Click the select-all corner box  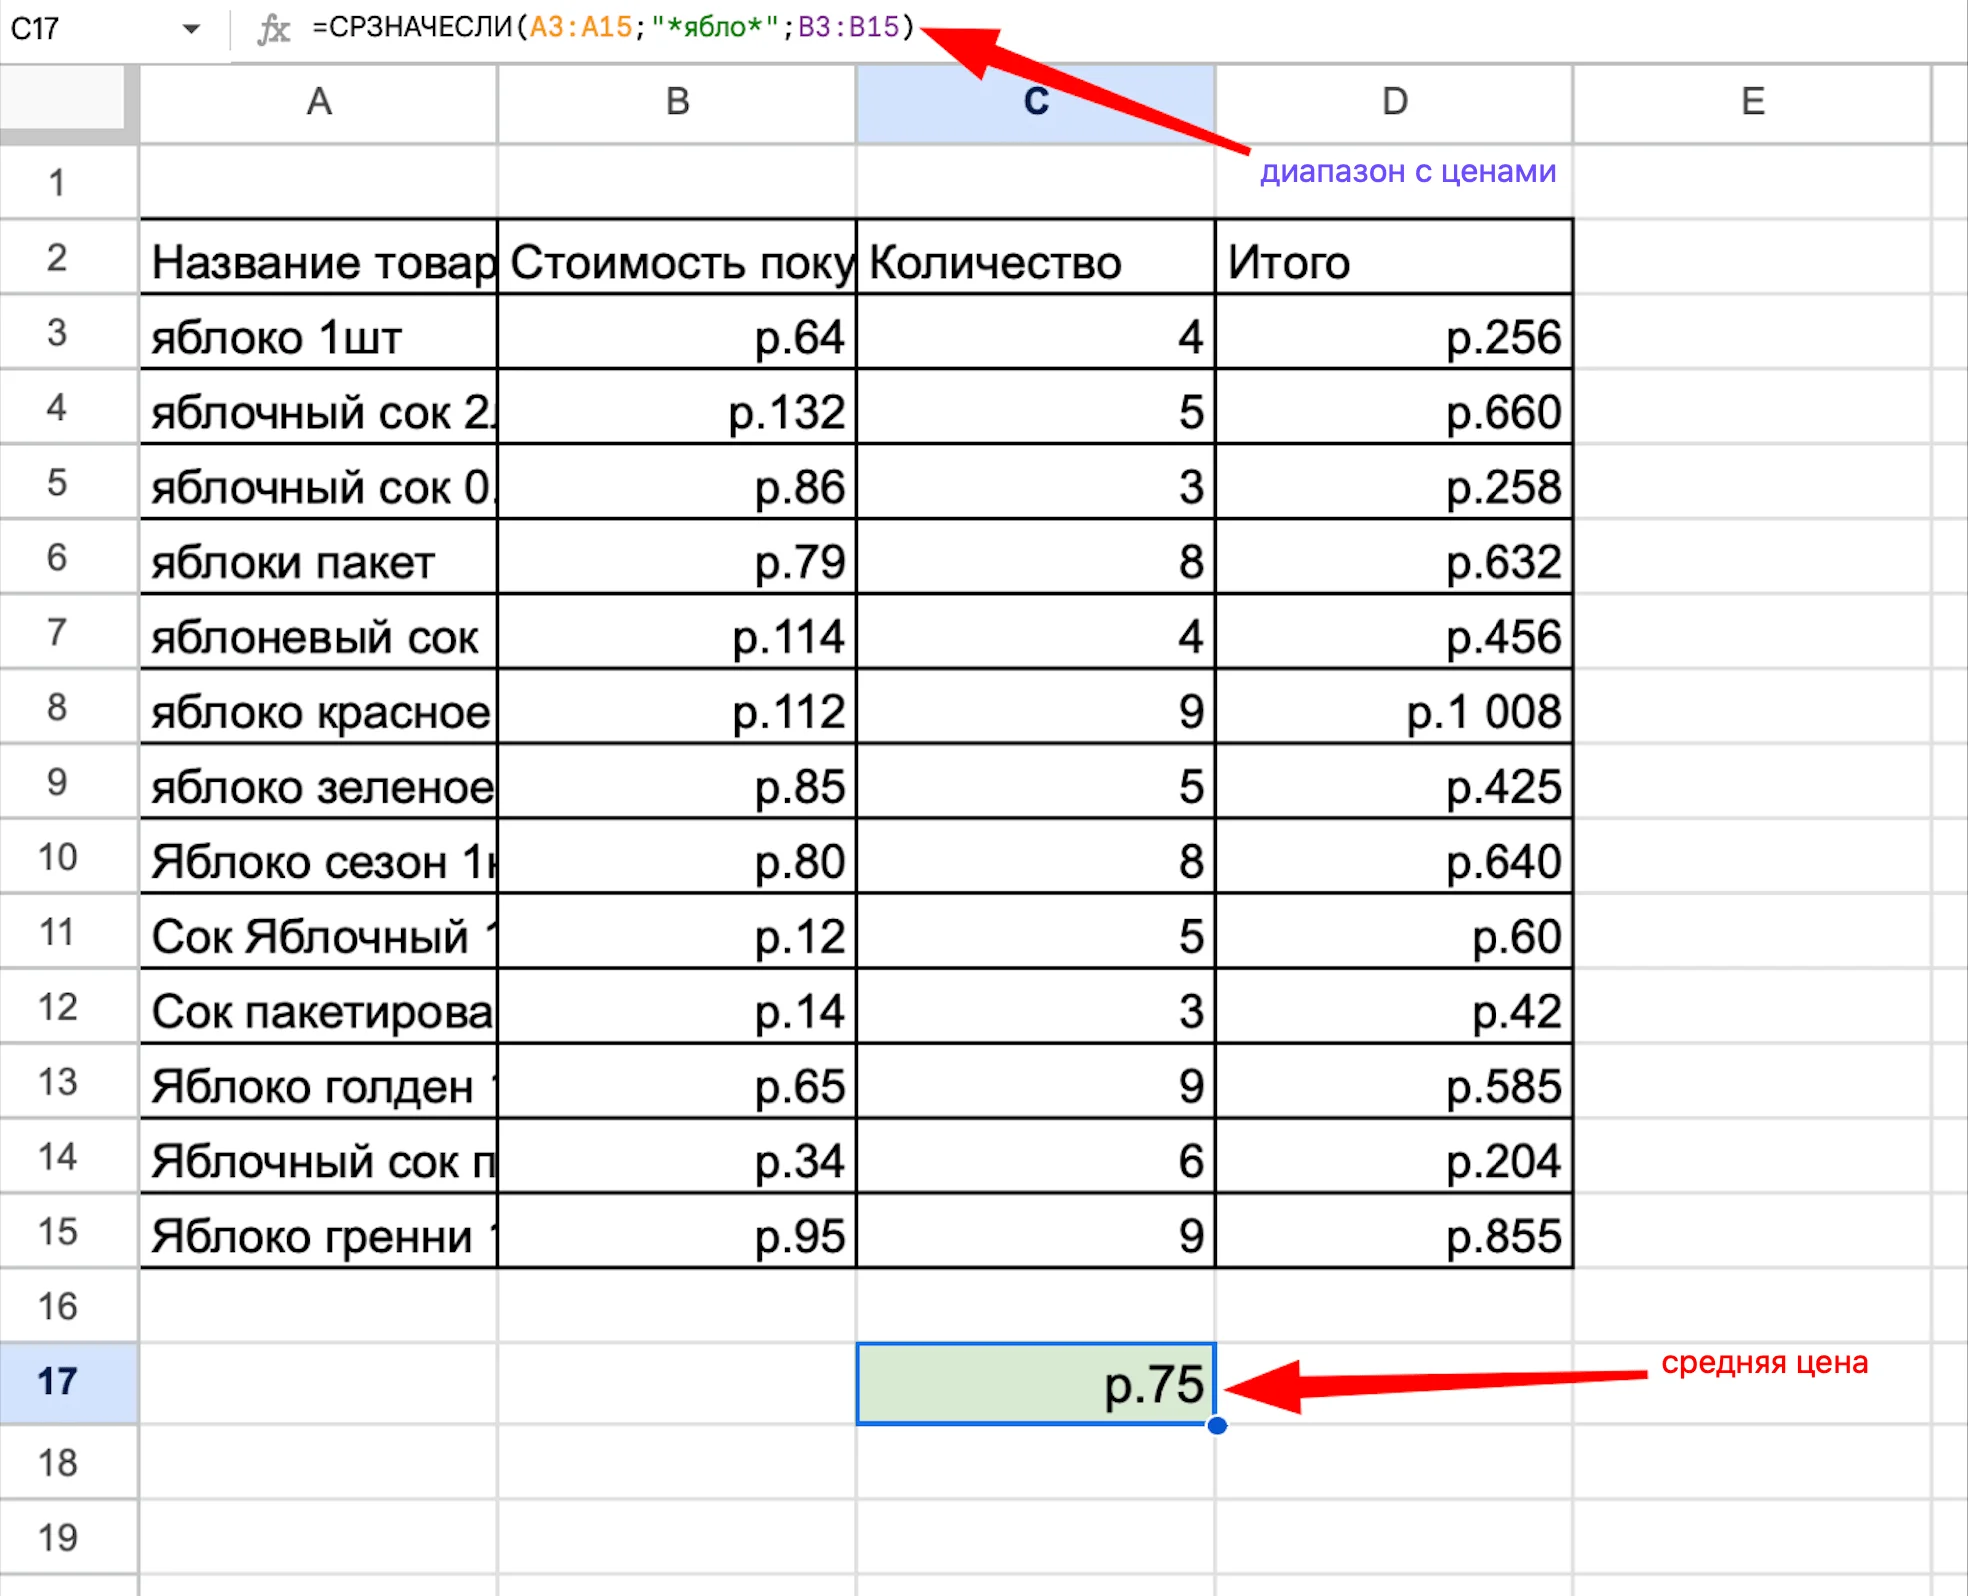[x=62, y=97]
